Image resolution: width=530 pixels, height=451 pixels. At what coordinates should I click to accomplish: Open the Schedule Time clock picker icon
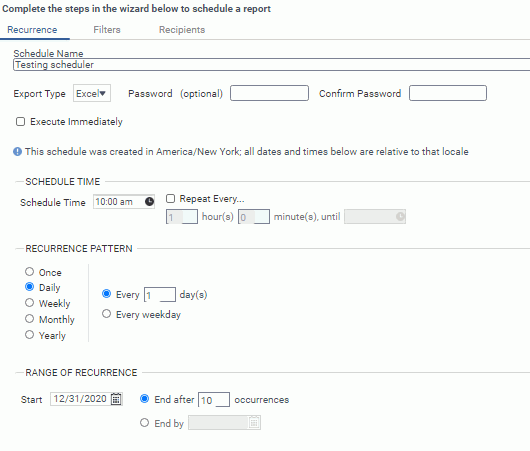tap(149, 202)
